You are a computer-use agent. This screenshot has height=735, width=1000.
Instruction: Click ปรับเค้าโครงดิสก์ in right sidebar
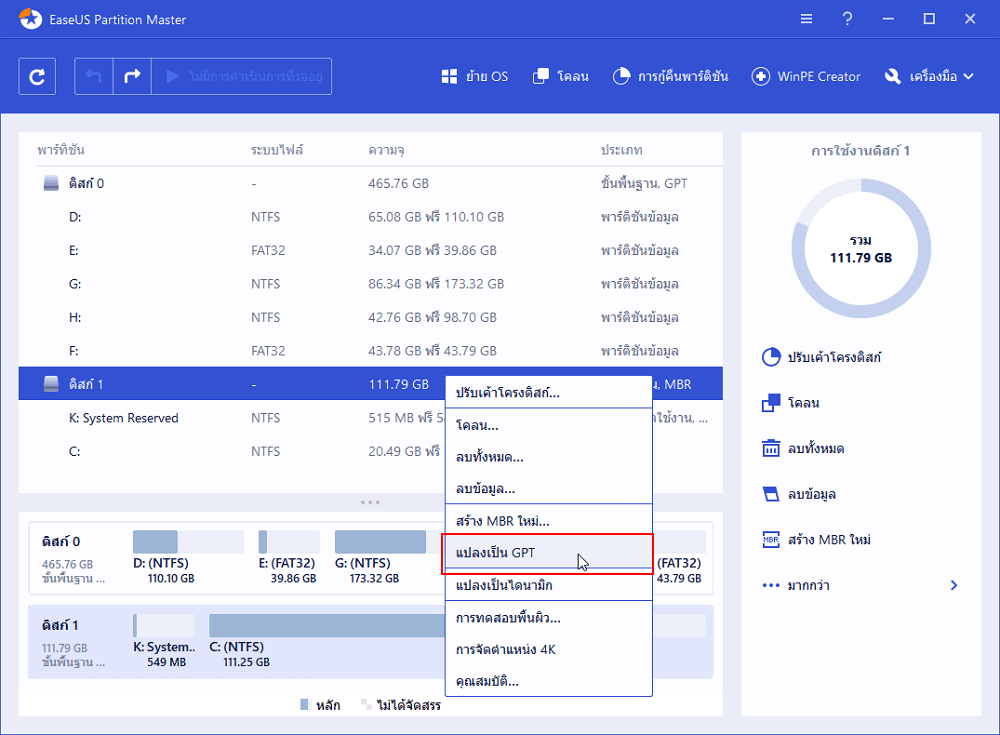coord(821,357)
